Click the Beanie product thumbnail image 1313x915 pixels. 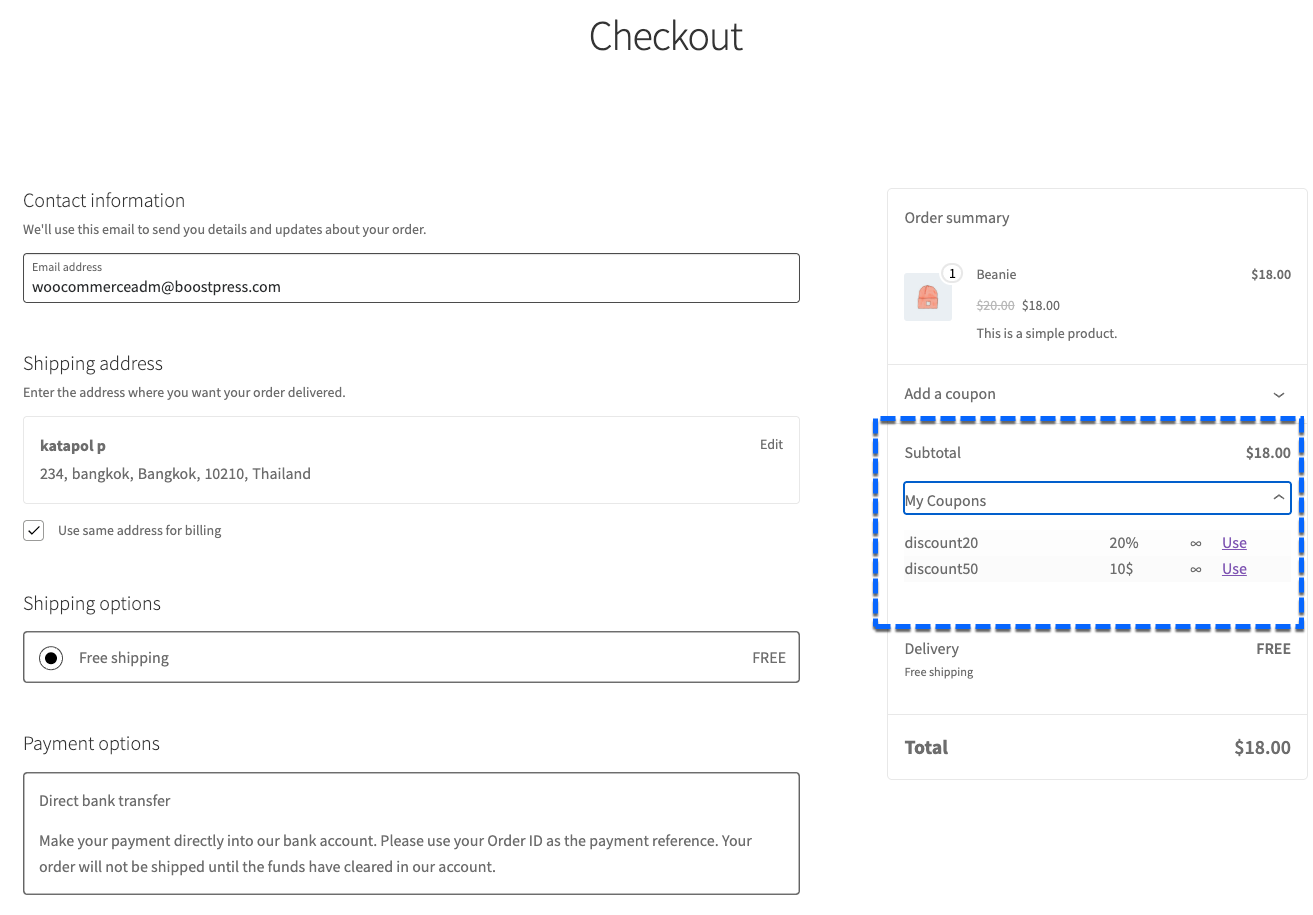coord(928,296)
